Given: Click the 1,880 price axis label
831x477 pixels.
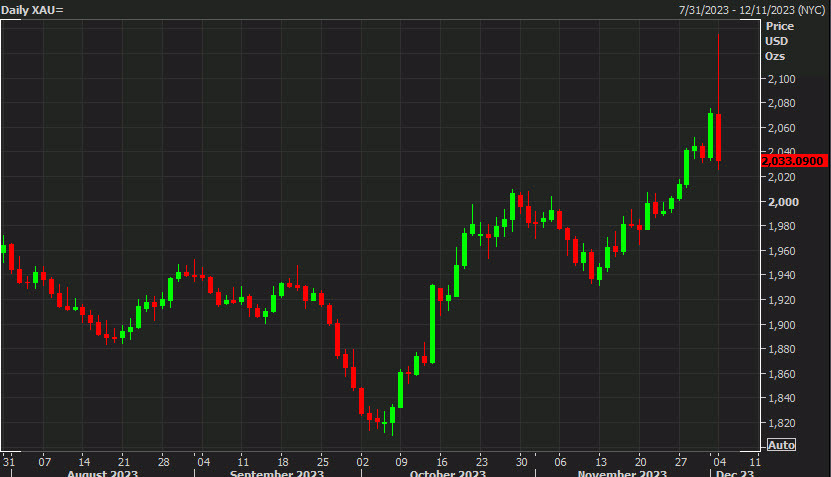Looking at the screenshot, I should click(782, 349).
